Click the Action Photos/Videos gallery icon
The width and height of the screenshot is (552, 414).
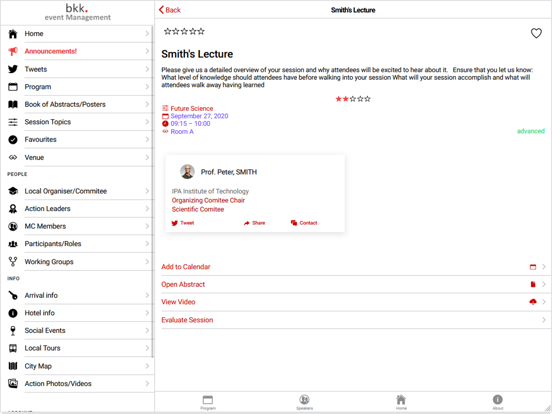13,383
